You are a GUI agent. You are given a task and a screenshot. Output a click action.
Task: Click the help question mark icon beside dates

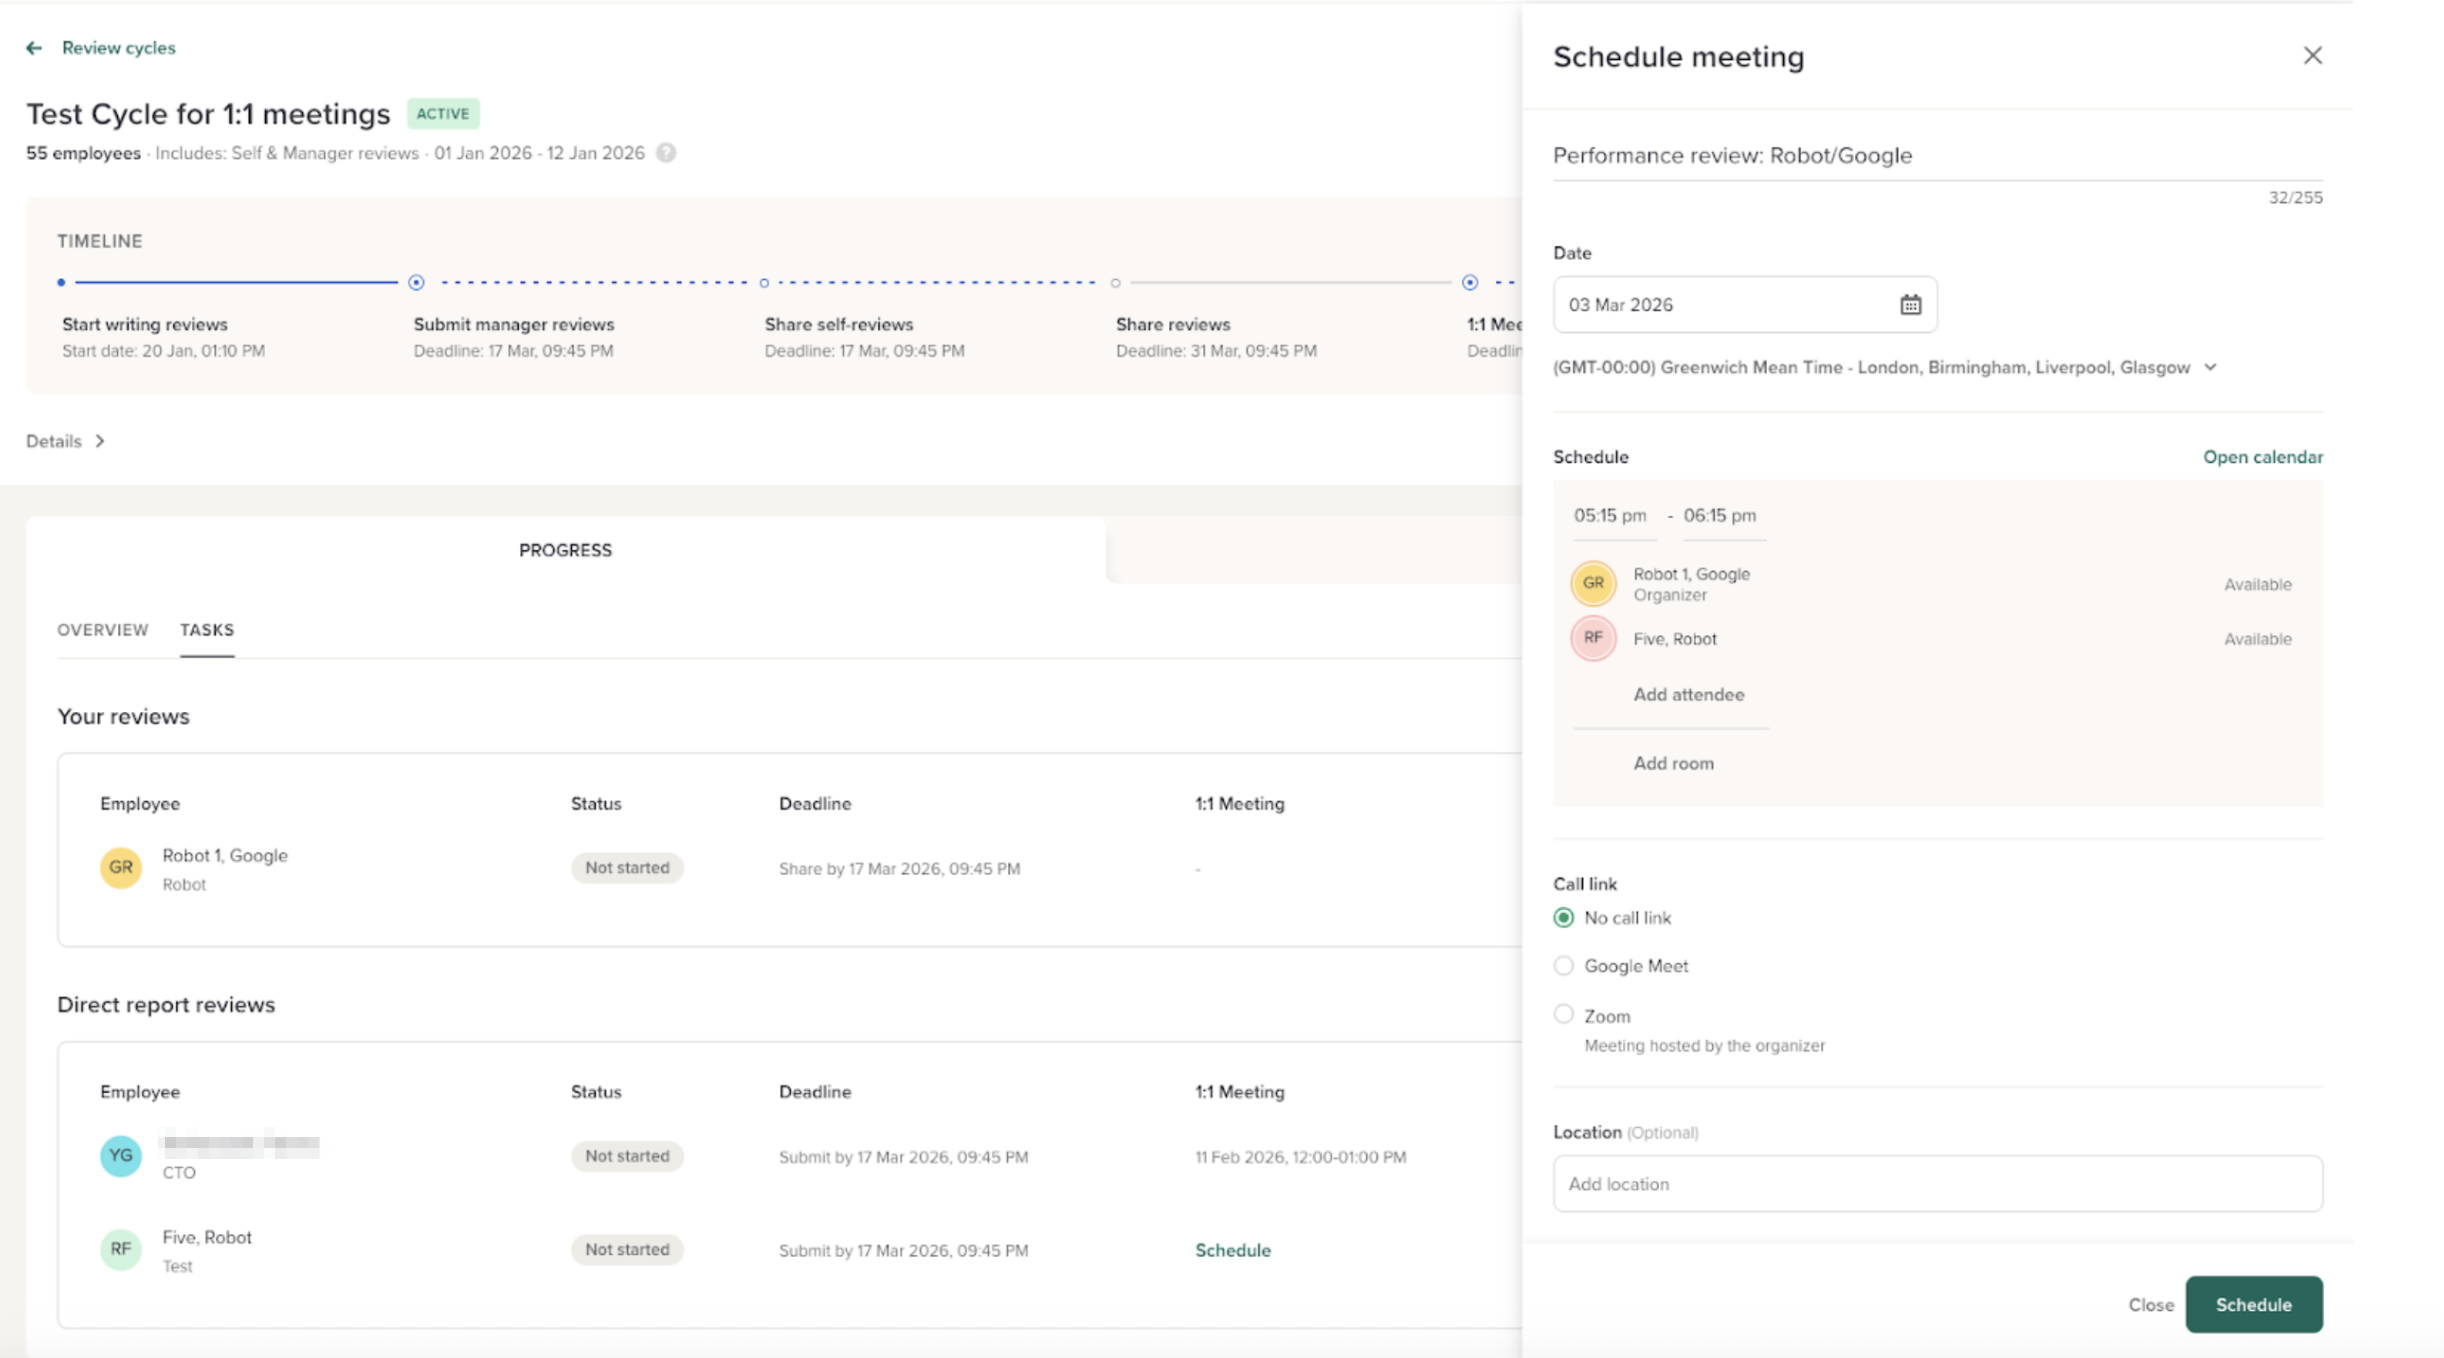click(666, 153)
